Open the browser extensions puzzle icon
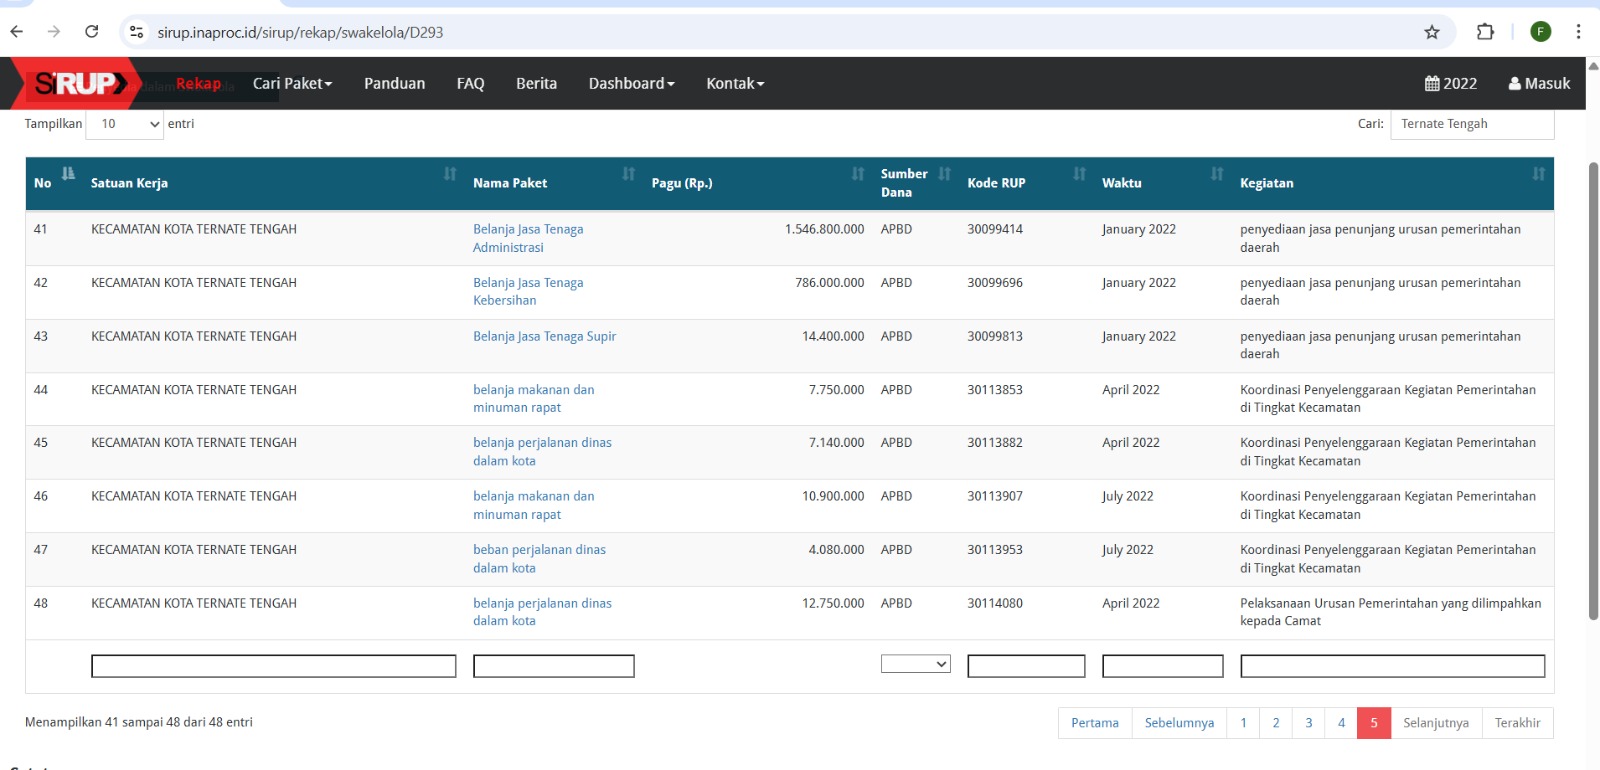 pyautogui.click(x=1485, y=32)
